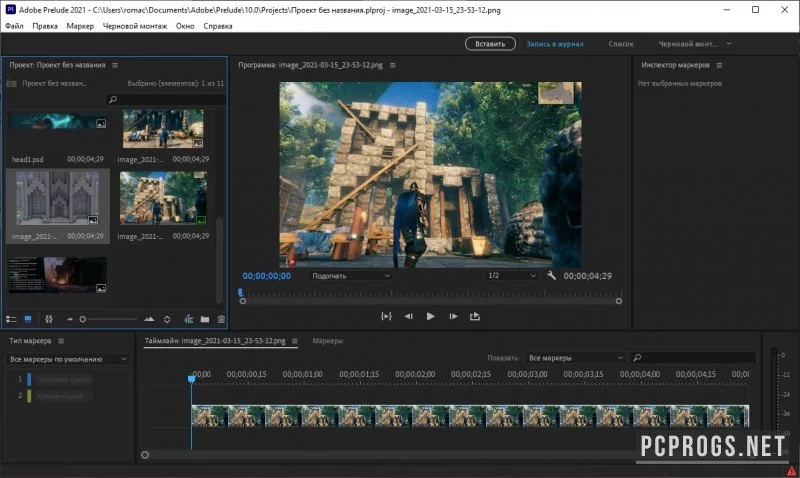Click the 00;00;02;00 mark on timeline ruler
This screenshot has width=800, height=478.
415,374
